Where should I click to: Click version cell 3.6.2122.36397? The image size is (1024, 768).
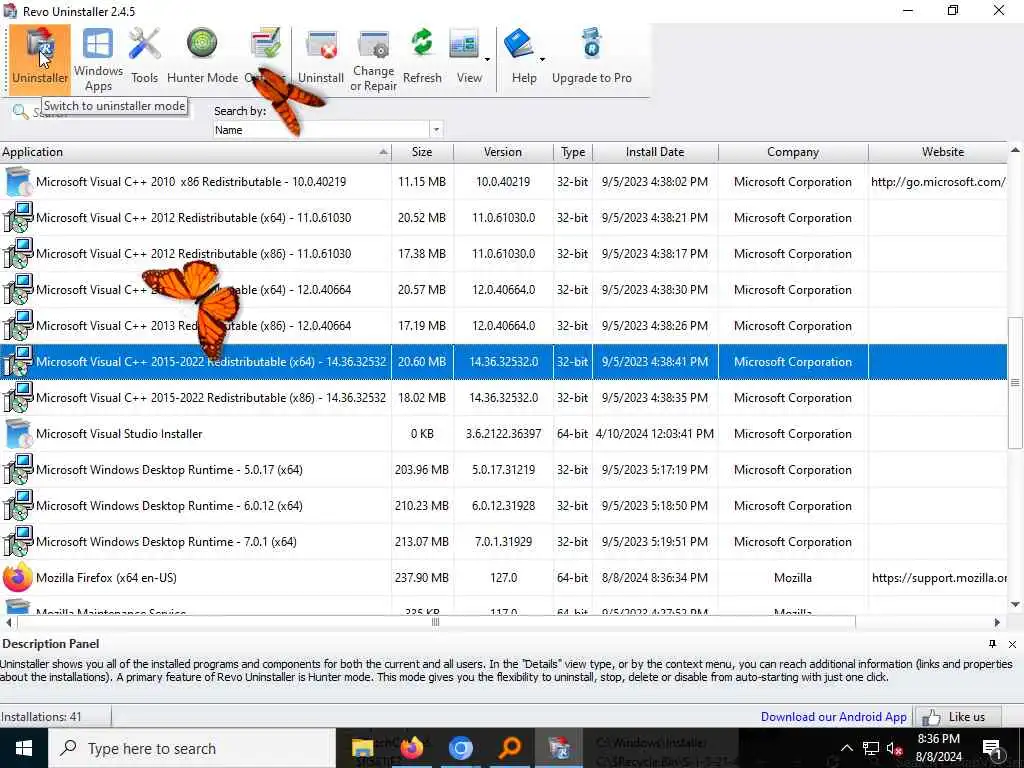point(503,434)
